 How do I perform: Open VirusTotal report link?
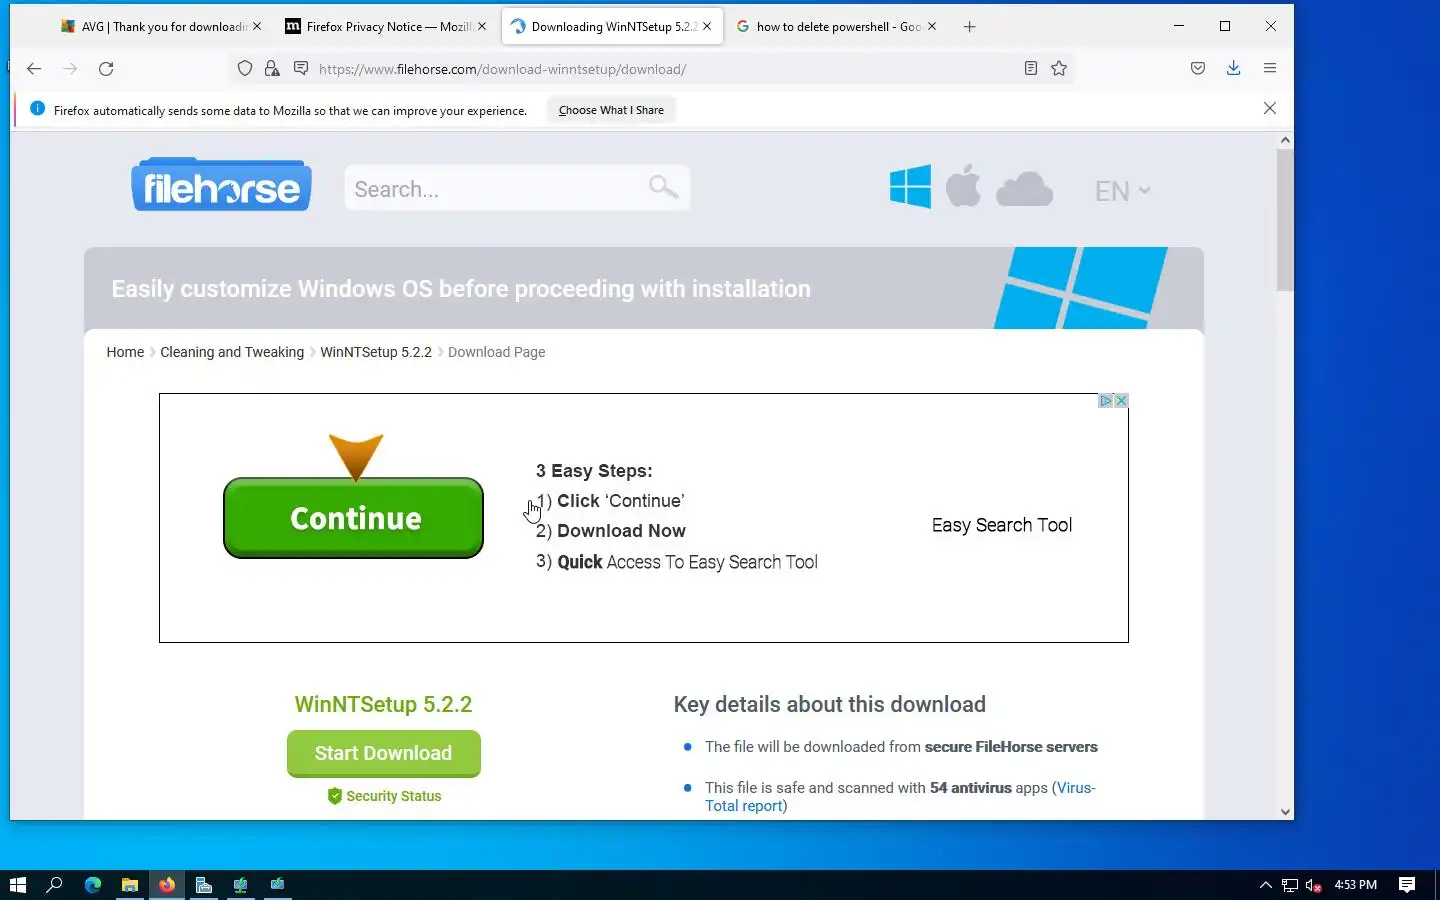[900, 797]
